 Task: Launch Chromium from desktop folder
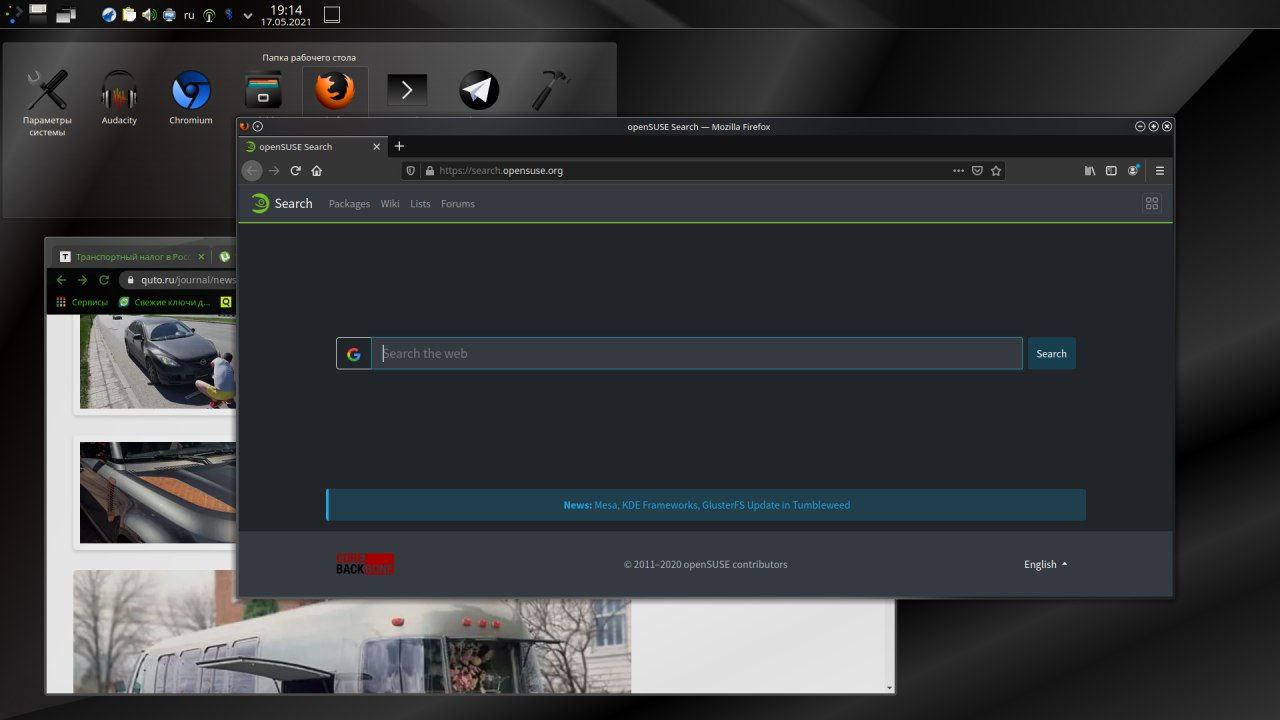tap(191, 98)
